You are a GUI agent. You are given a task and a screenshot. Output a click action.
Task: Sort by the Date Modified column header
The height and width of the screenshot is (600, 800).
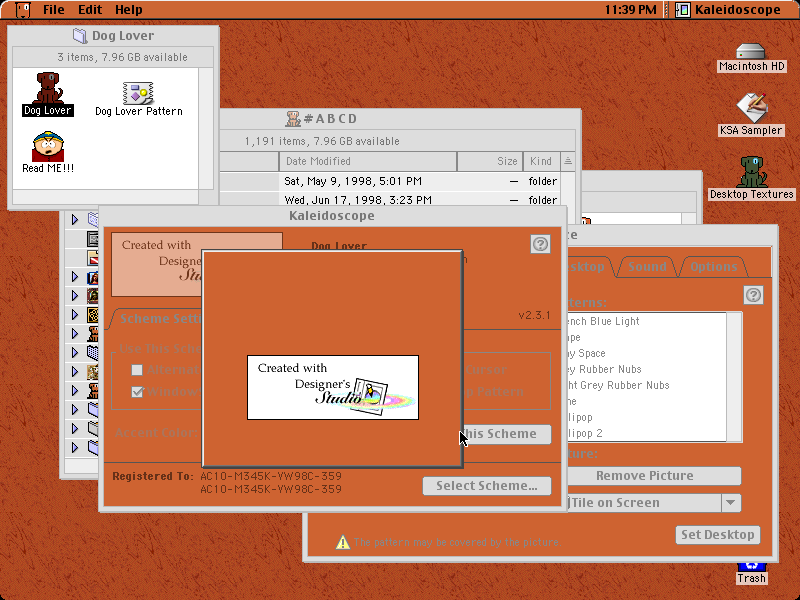click(x=367, y=161)
